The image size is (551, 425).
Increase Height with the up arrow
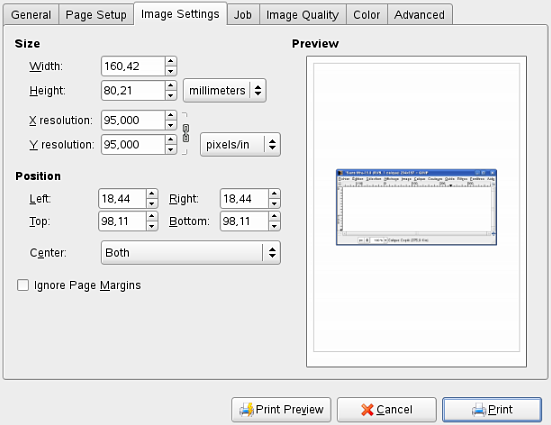click(171, 85)
